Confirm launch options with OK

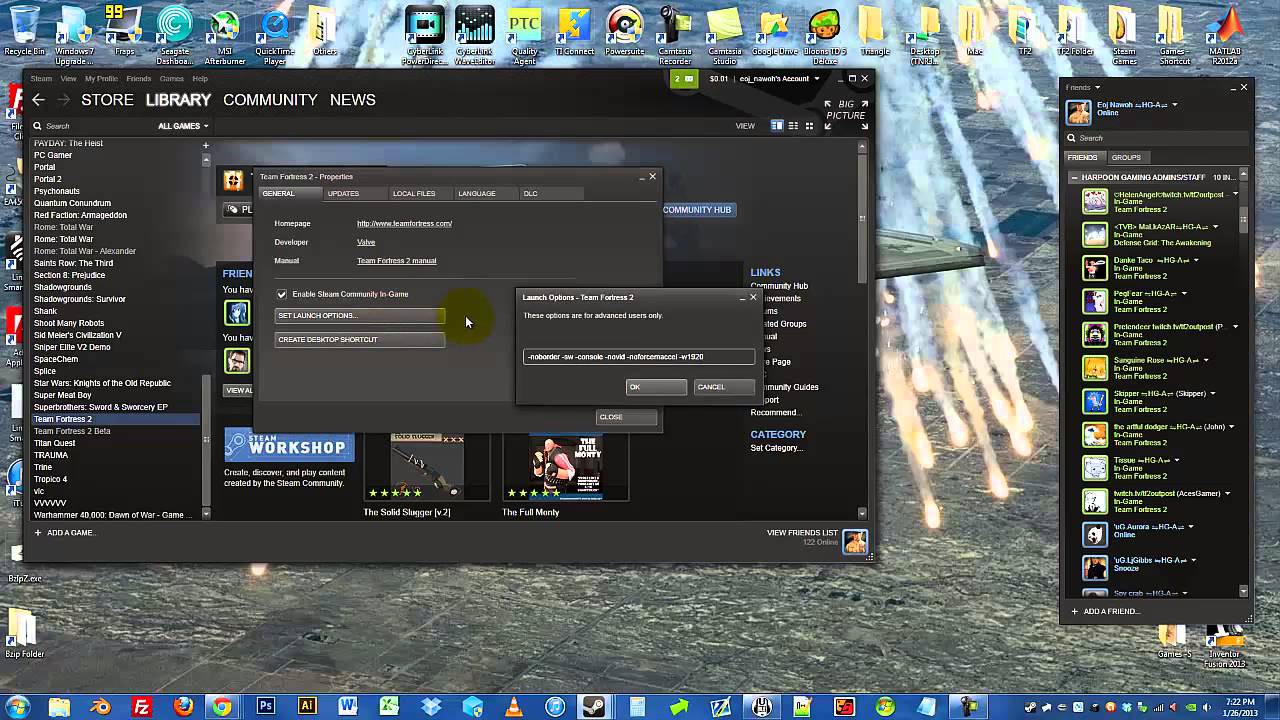click(x=656, y=387)
